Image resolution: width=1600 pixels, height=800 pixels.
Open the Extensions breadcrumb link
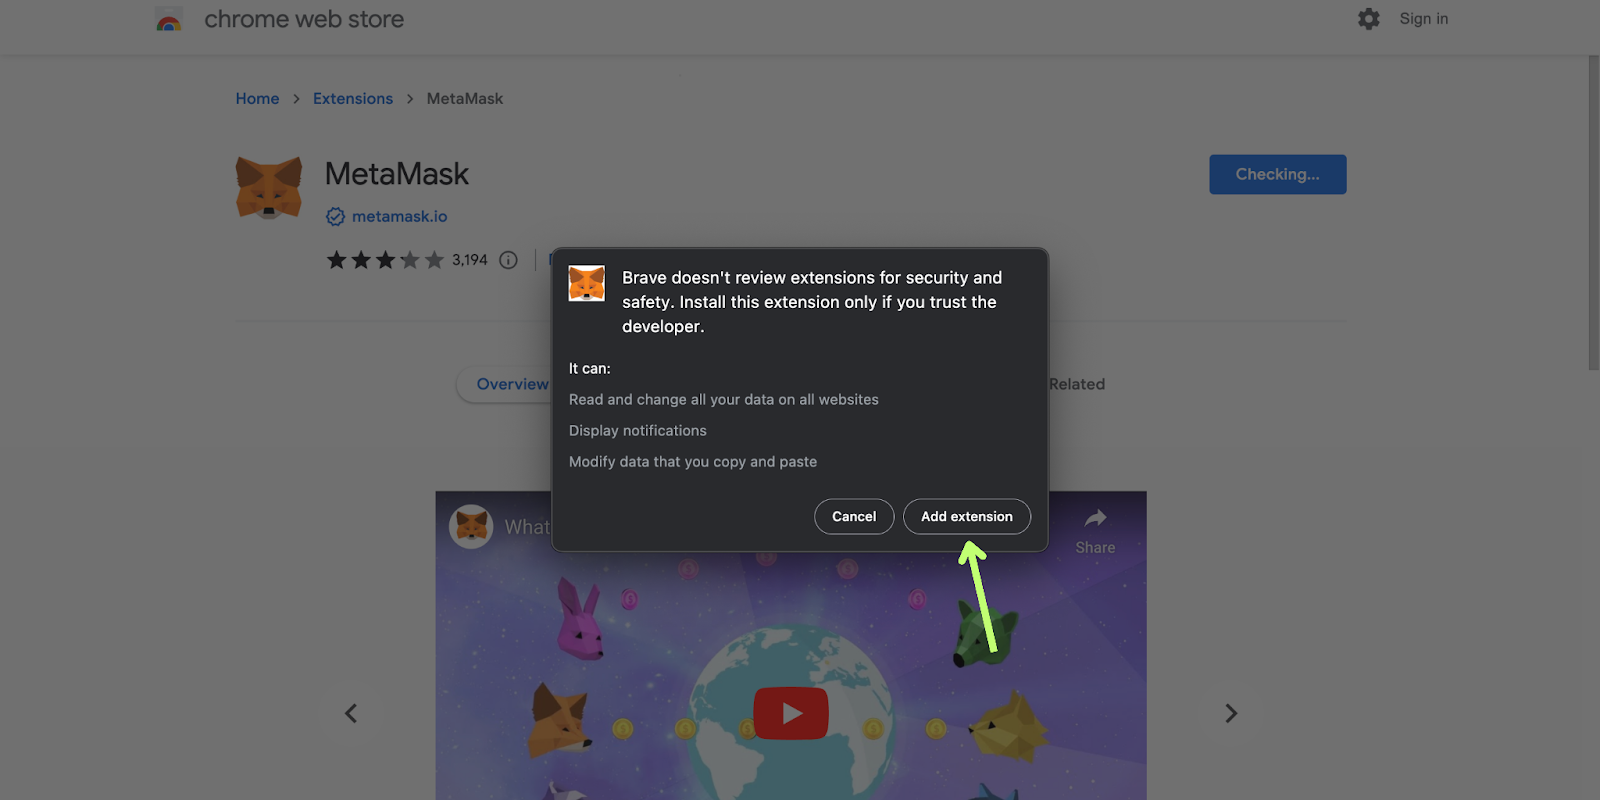(x=353, y=98)
